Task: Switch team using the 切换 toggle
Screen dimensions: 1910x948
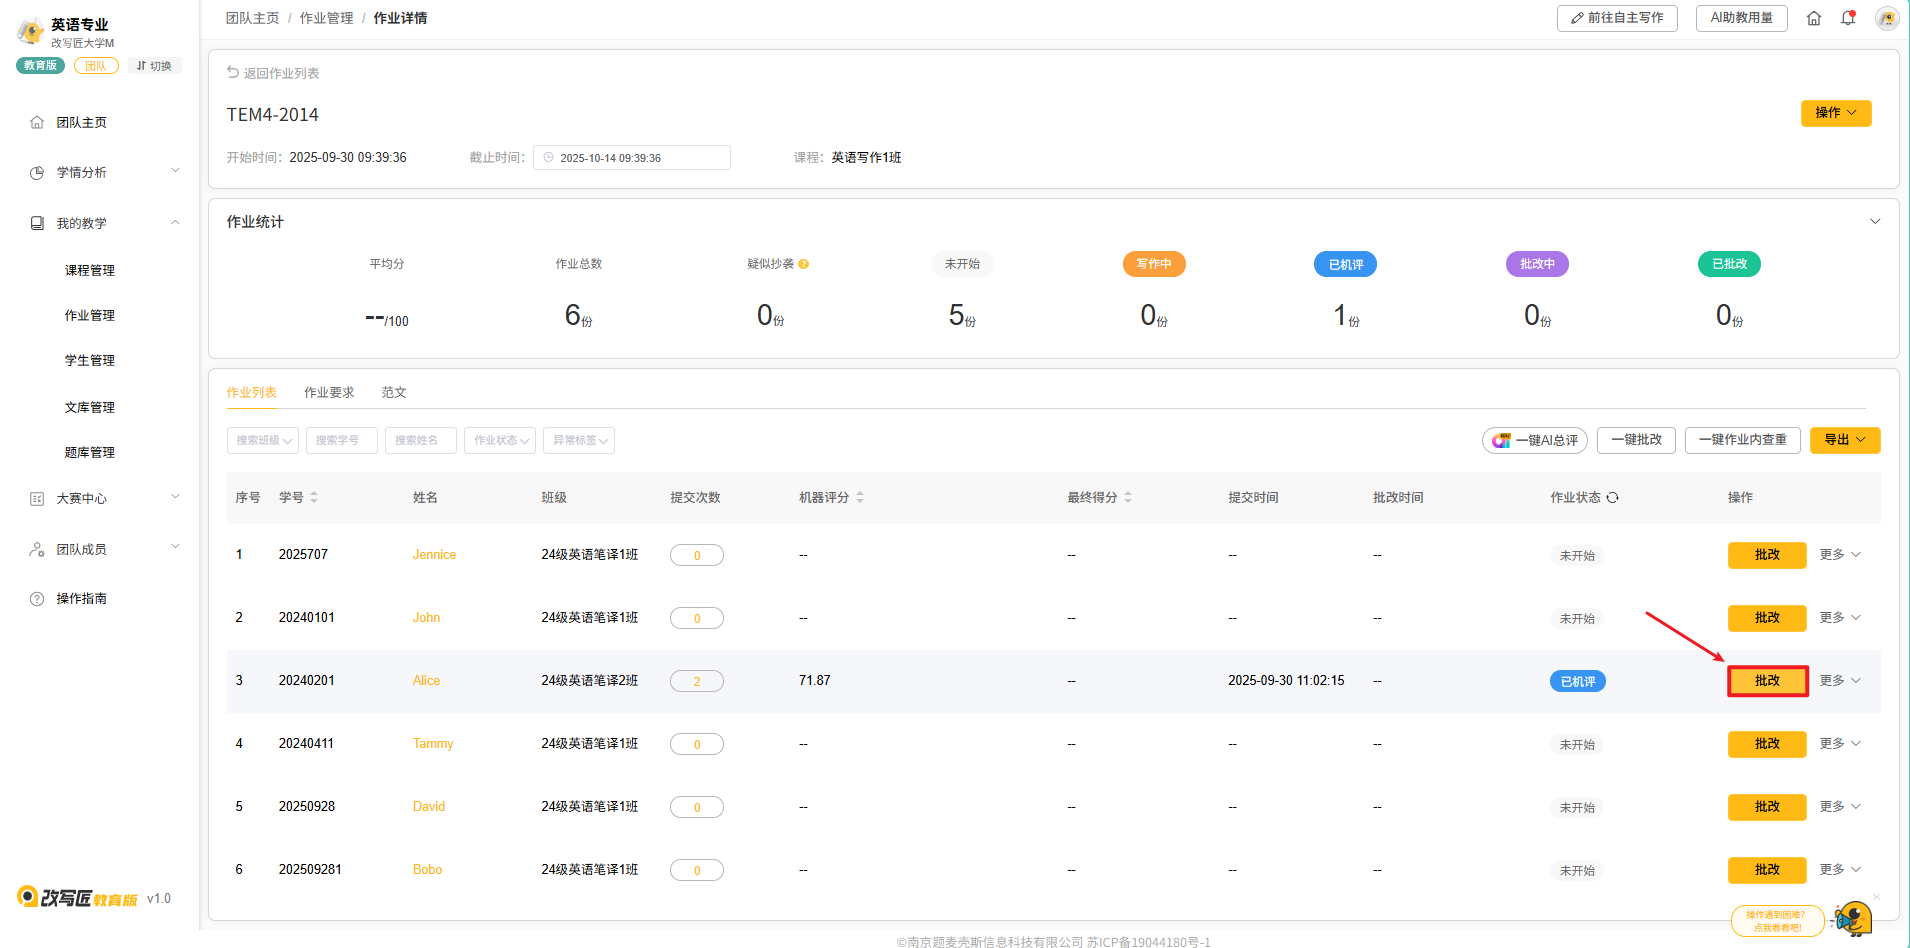Action: (154, 66)
